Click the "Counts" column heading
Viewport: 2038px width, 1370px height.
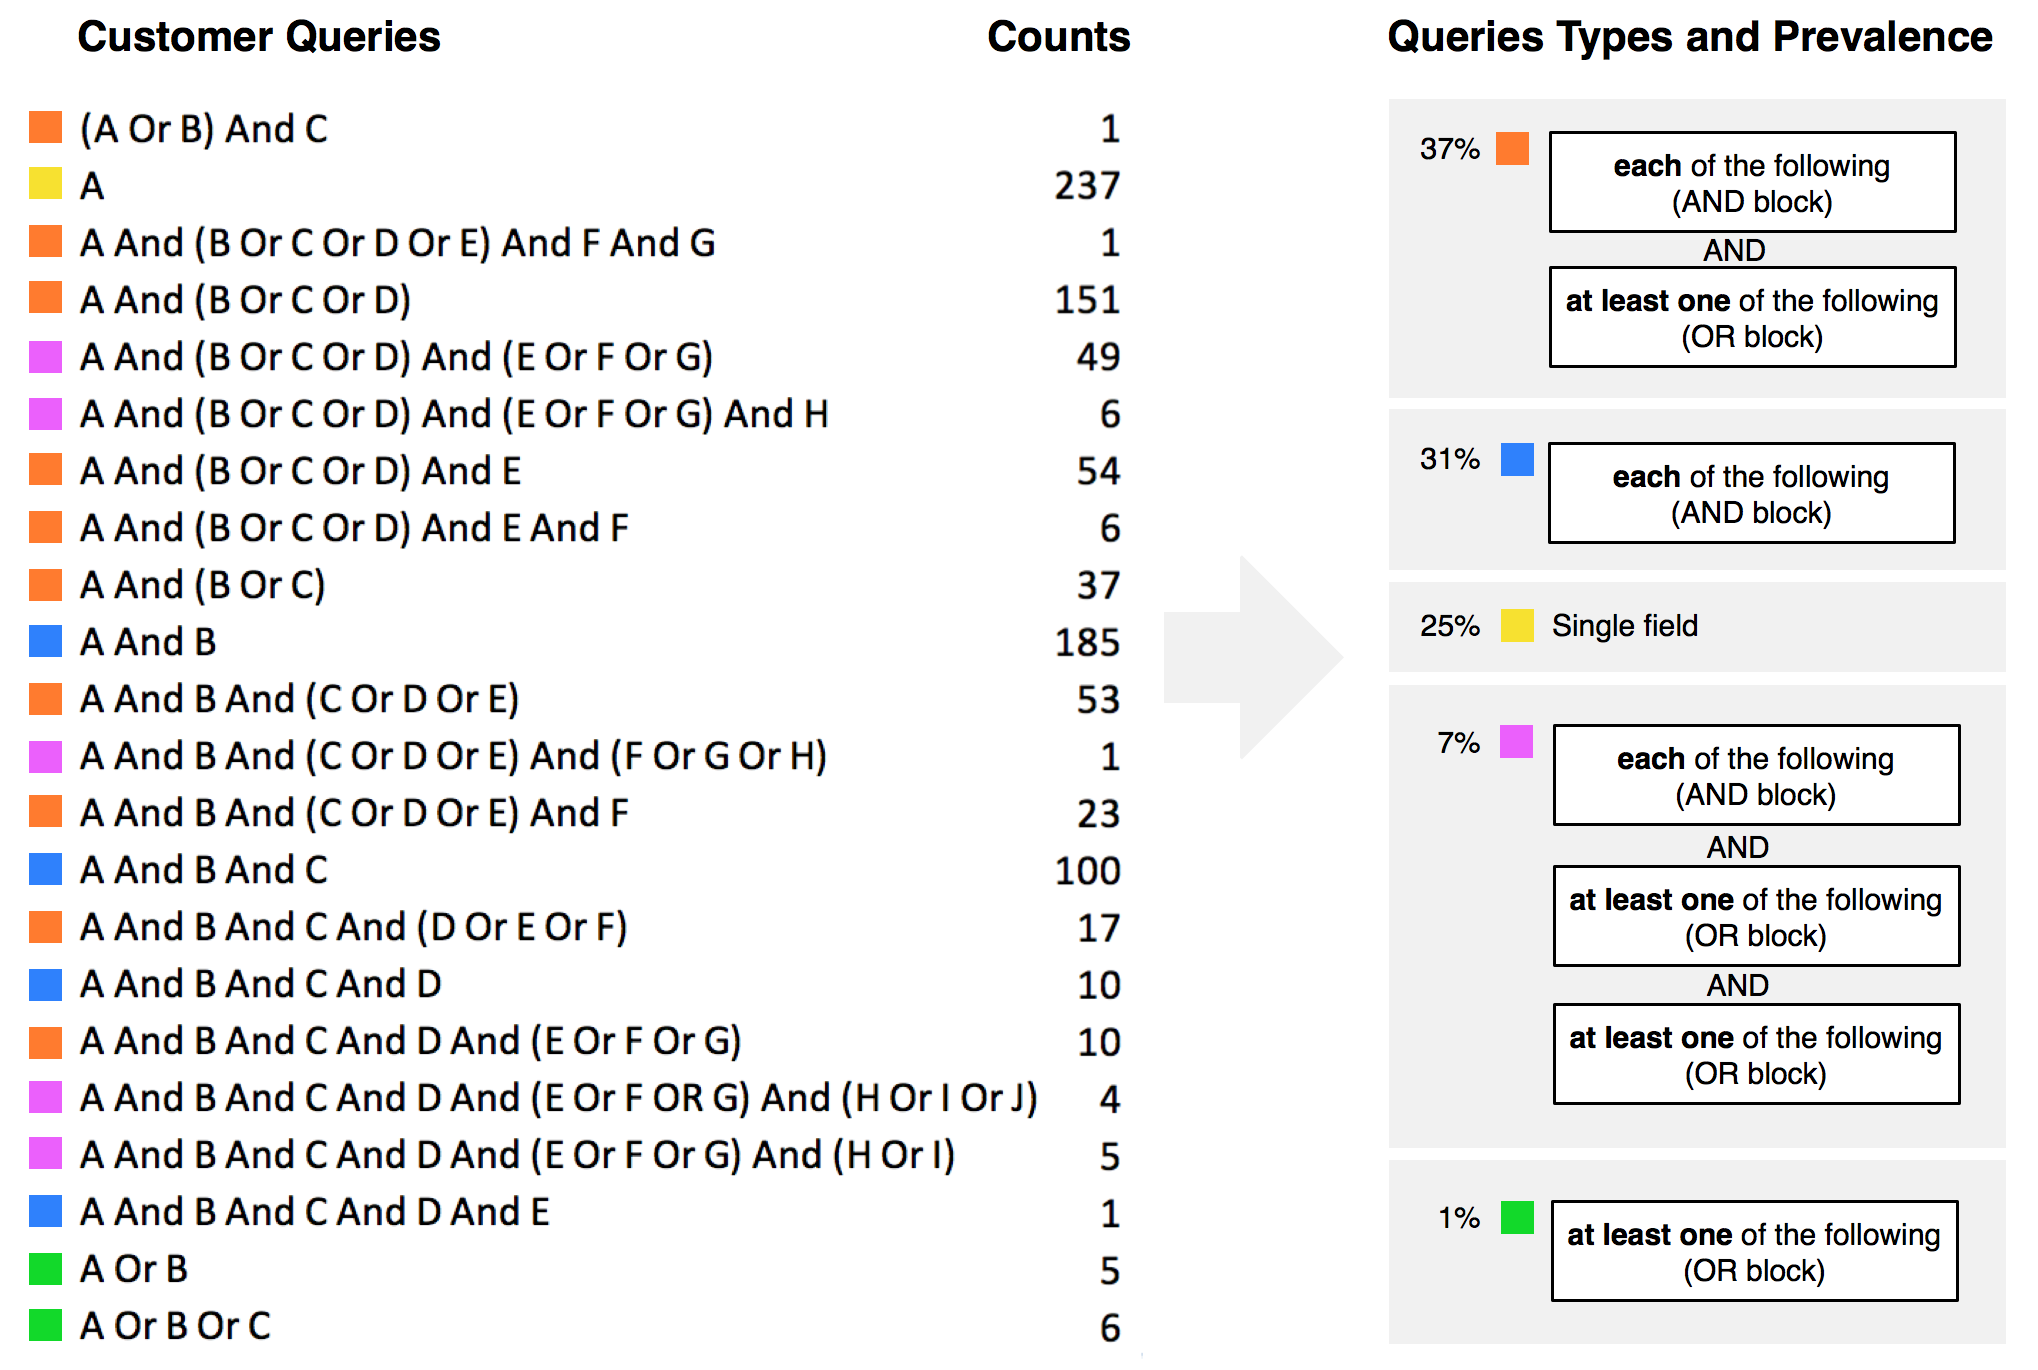(x=1058, y=37)
